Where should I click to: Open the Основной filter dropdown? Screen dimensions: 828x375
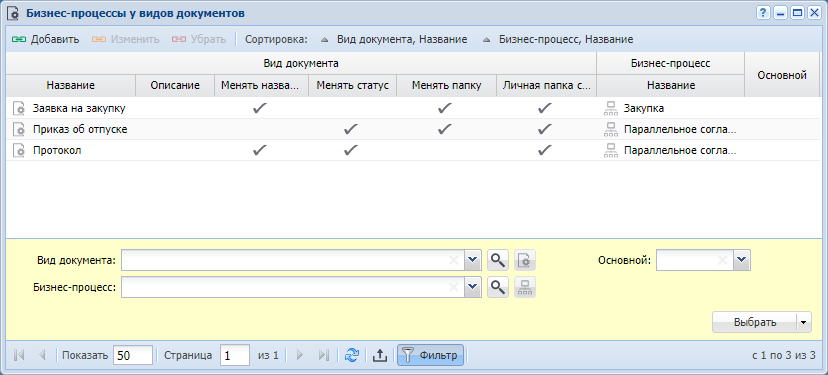(x=742, y=260)
